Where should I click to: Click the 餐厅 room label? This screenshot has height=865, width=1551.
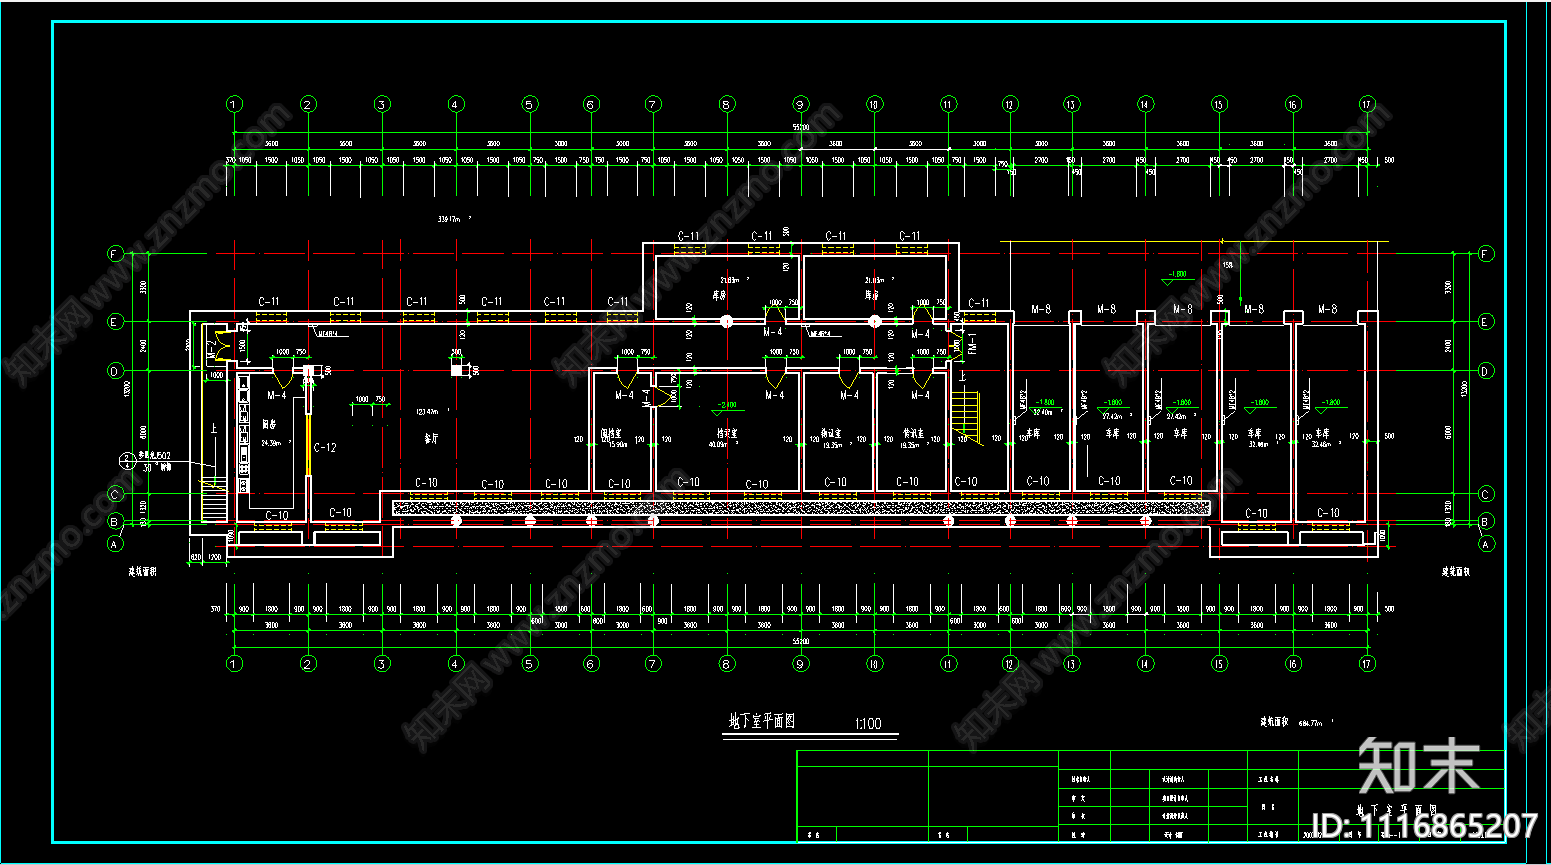pos(431,438)
